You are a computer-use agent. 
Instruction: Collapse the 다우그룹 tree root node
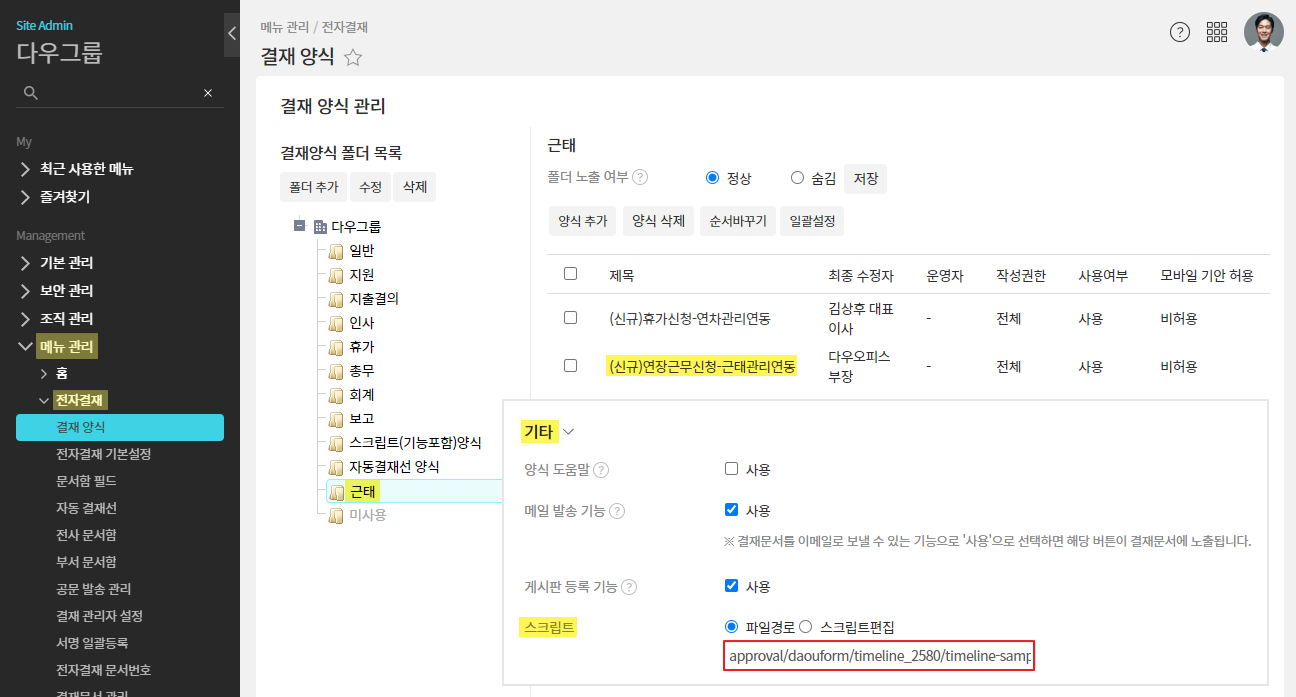(299, 226)
